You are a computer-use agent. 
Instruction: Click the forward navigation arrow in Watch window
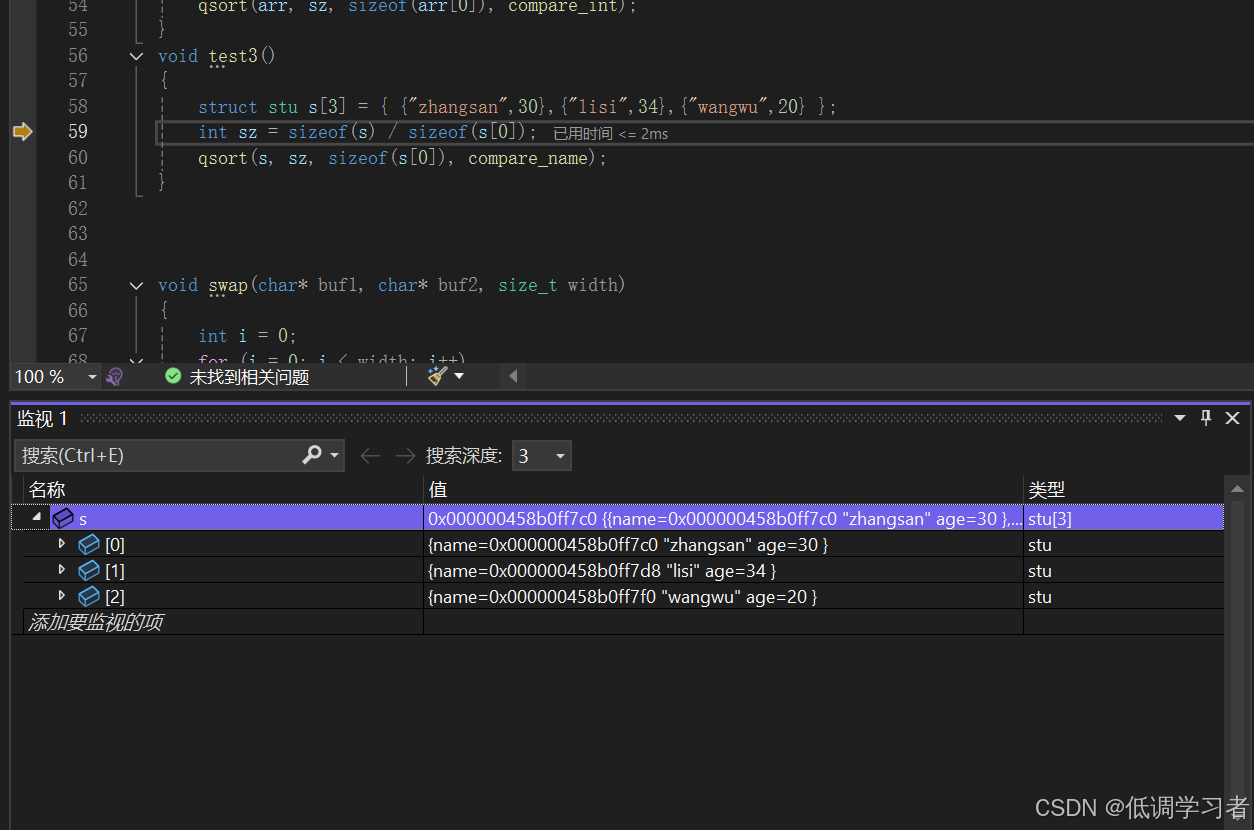(x=404, y=455)
